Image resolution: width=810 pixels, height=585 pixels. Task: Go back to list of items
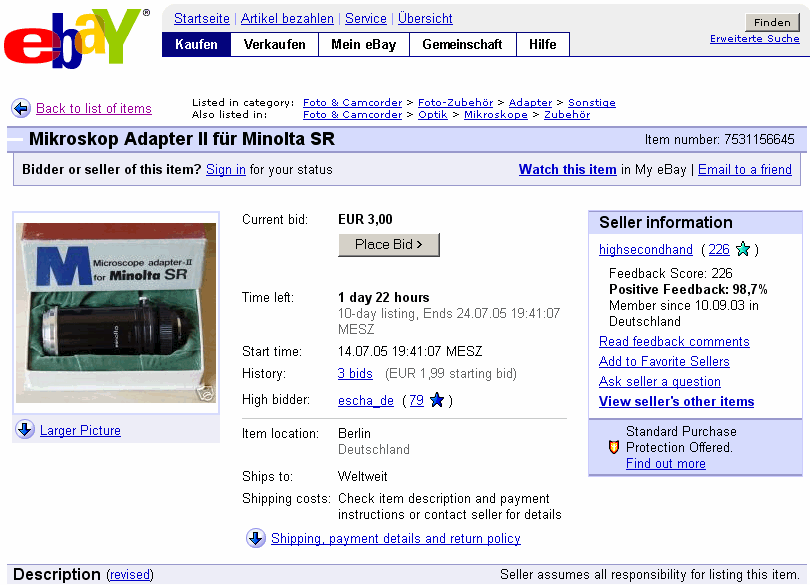pyautogui.click(x=94, y=109)
